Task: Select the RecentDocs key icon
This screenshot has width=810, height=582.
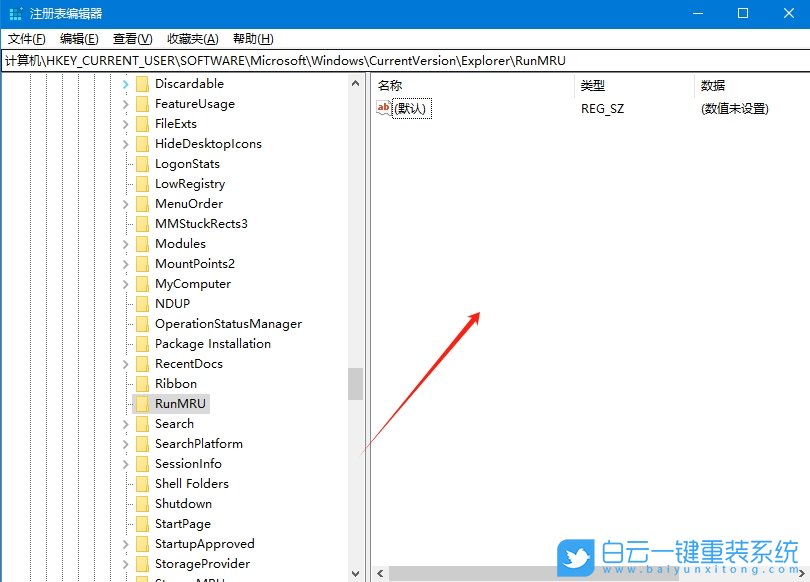Action: click(141, 363)
